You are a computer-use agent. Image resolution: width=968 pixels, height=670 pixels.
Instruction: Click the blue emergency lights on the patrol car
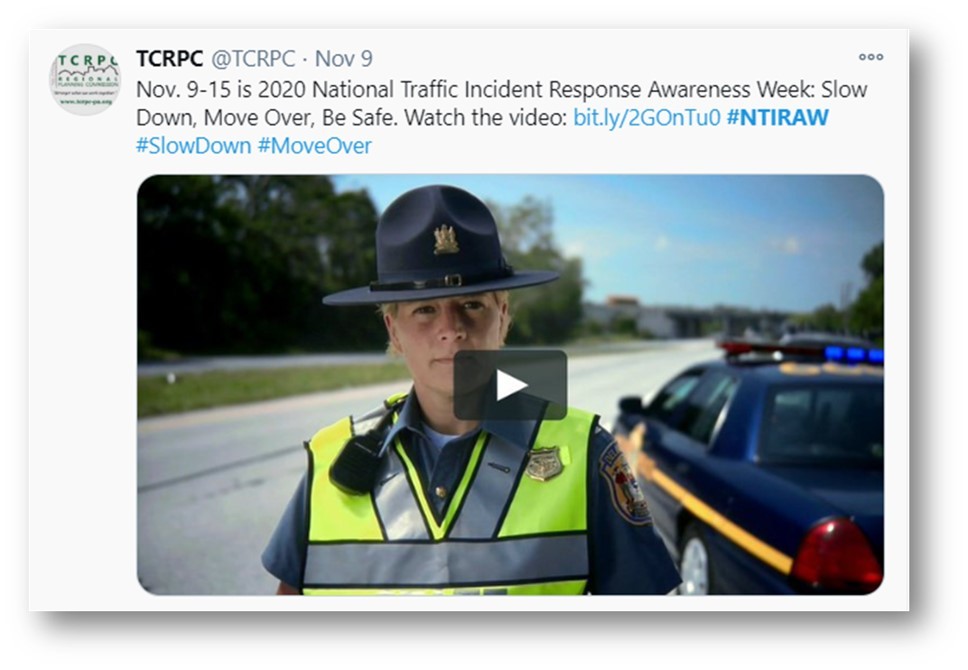[854, 354]
